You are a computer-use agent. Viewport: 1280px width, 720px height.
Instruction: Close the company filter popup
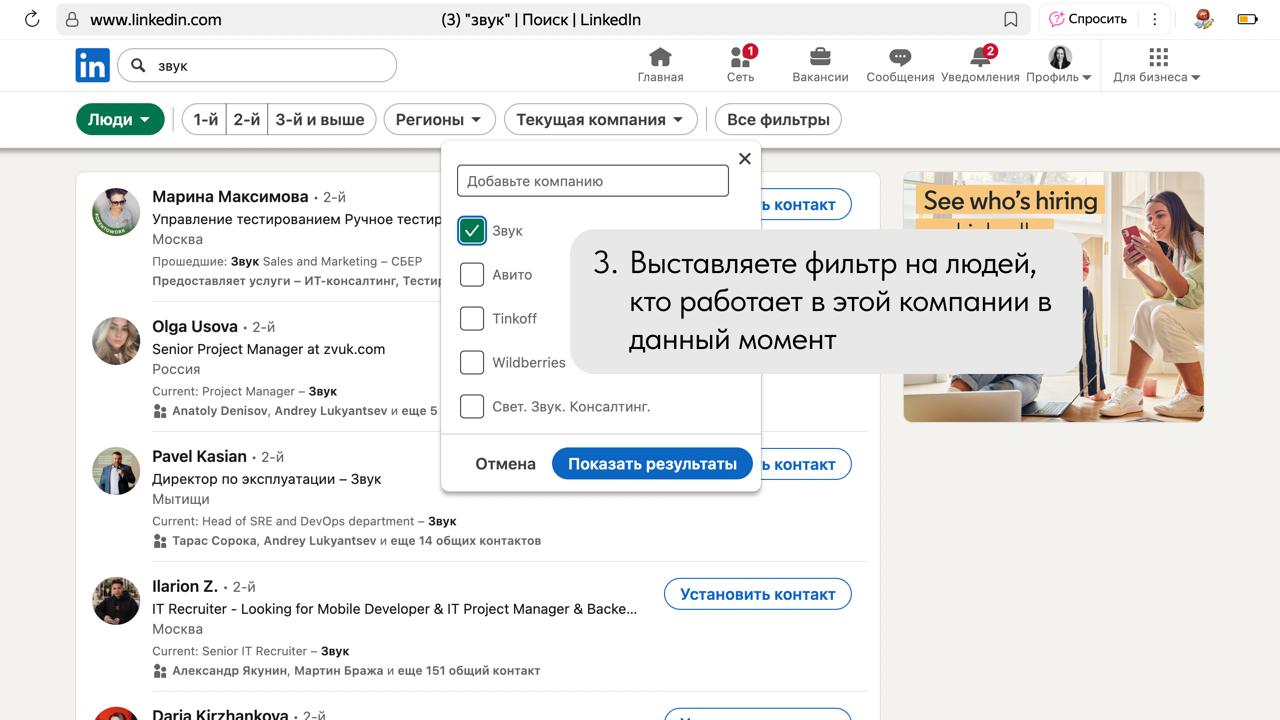(x=744, y=158)
